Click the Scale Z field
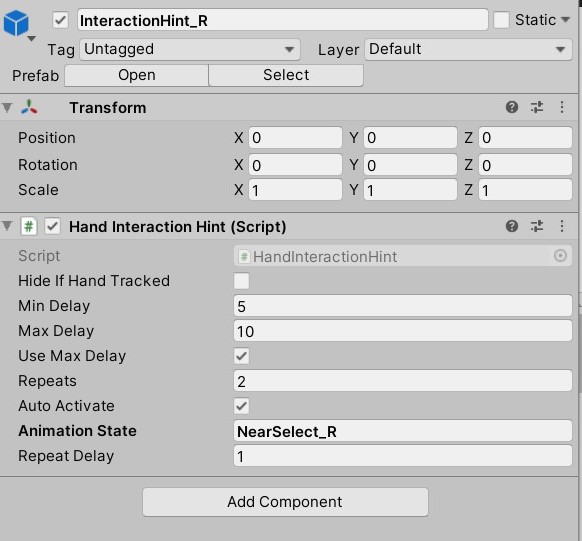 pos(525,190)
